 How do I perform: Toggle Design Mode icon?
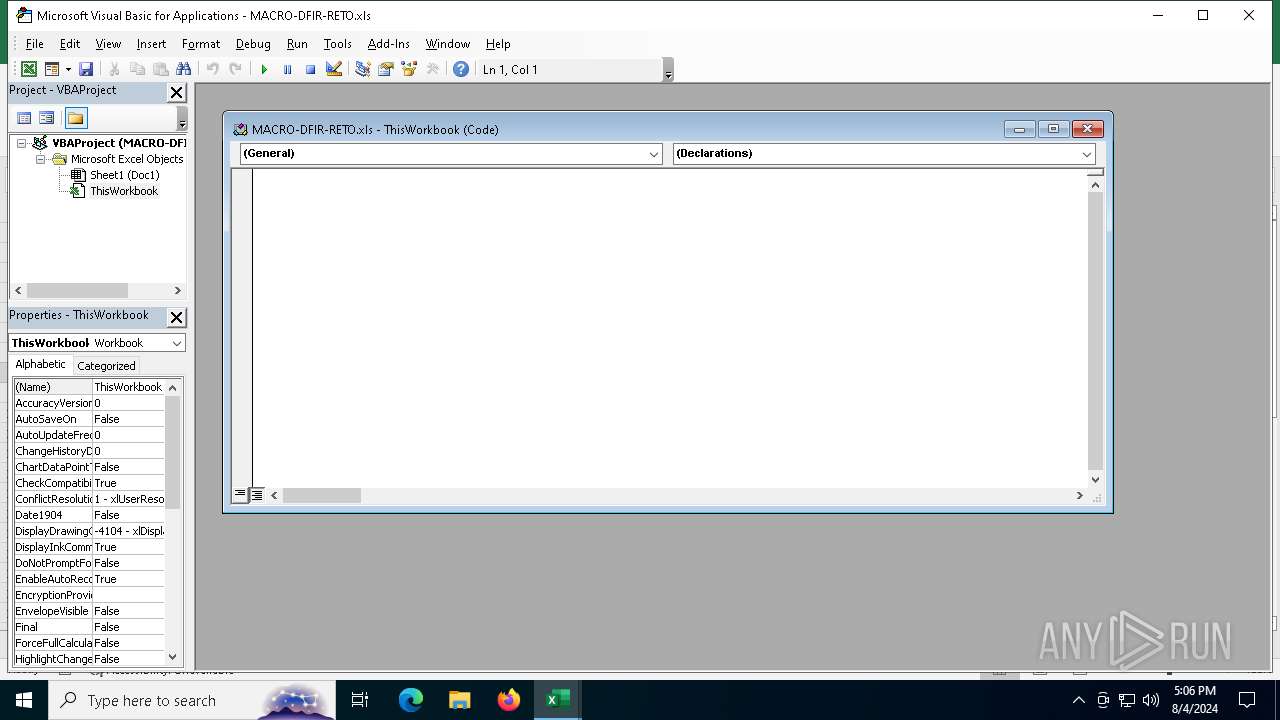334,69
